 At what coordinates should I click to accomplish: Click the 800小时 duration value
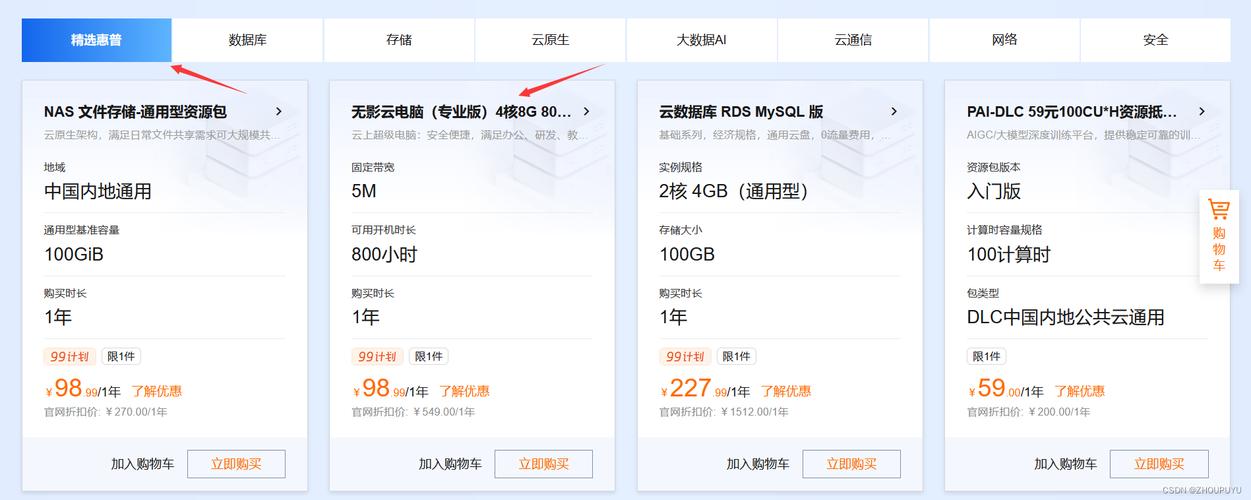384,254
